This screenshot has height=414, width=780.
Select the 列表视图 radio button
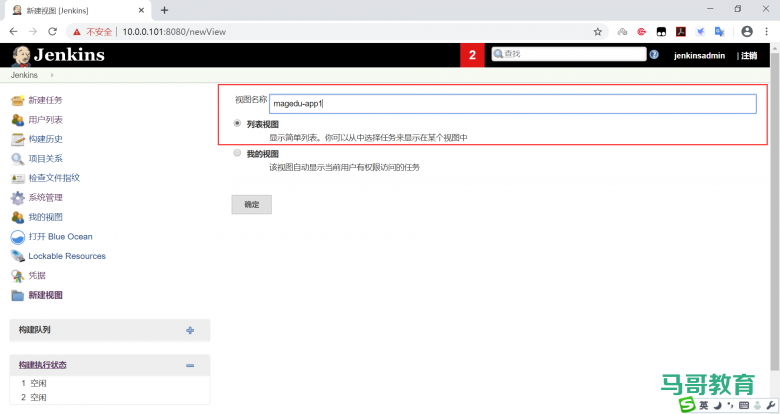[x=237, y=123]
